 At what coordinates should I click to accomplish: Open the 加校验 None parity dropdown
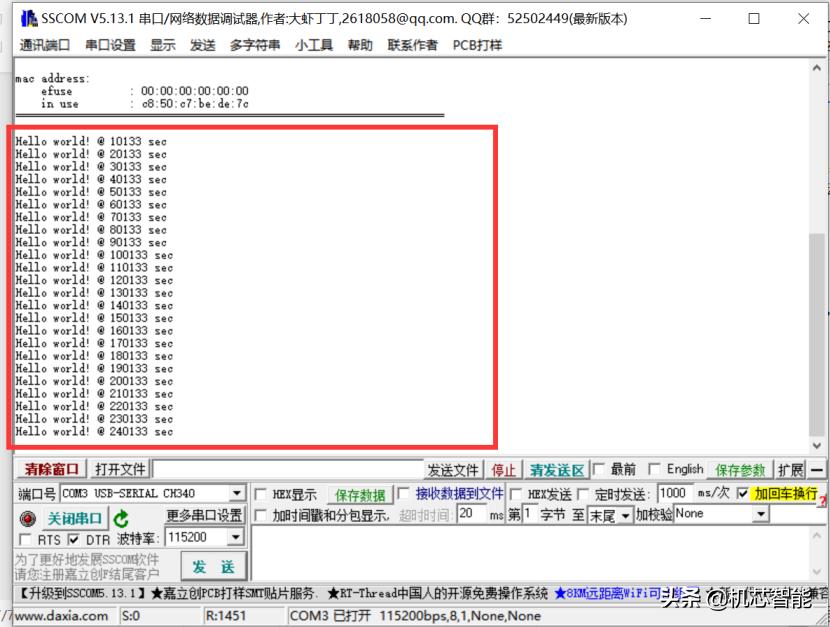tap(761, 513)
